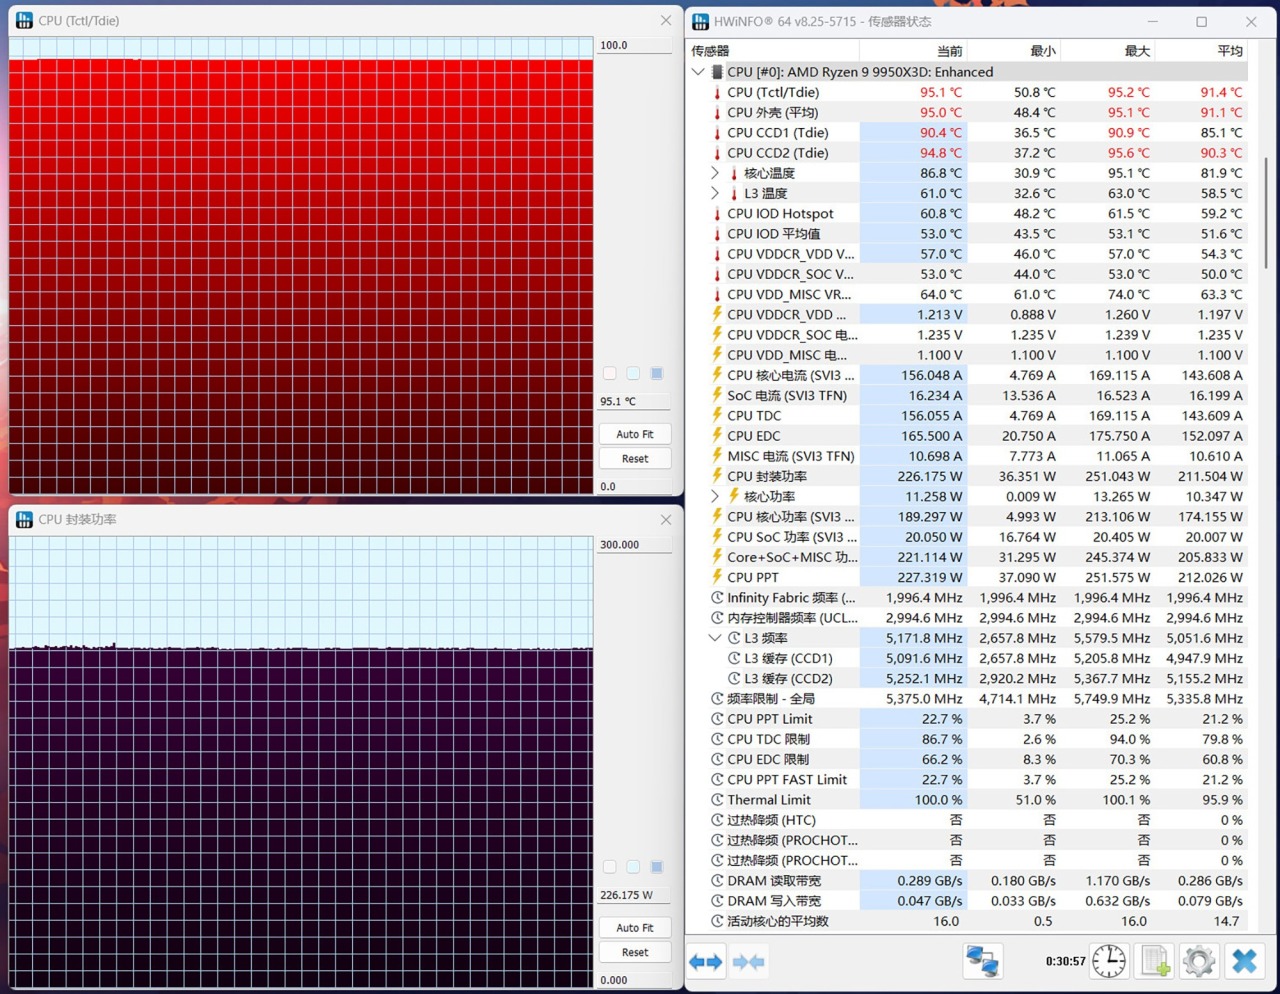
Task: Click the 当前 column header
Action: [913, 51]
